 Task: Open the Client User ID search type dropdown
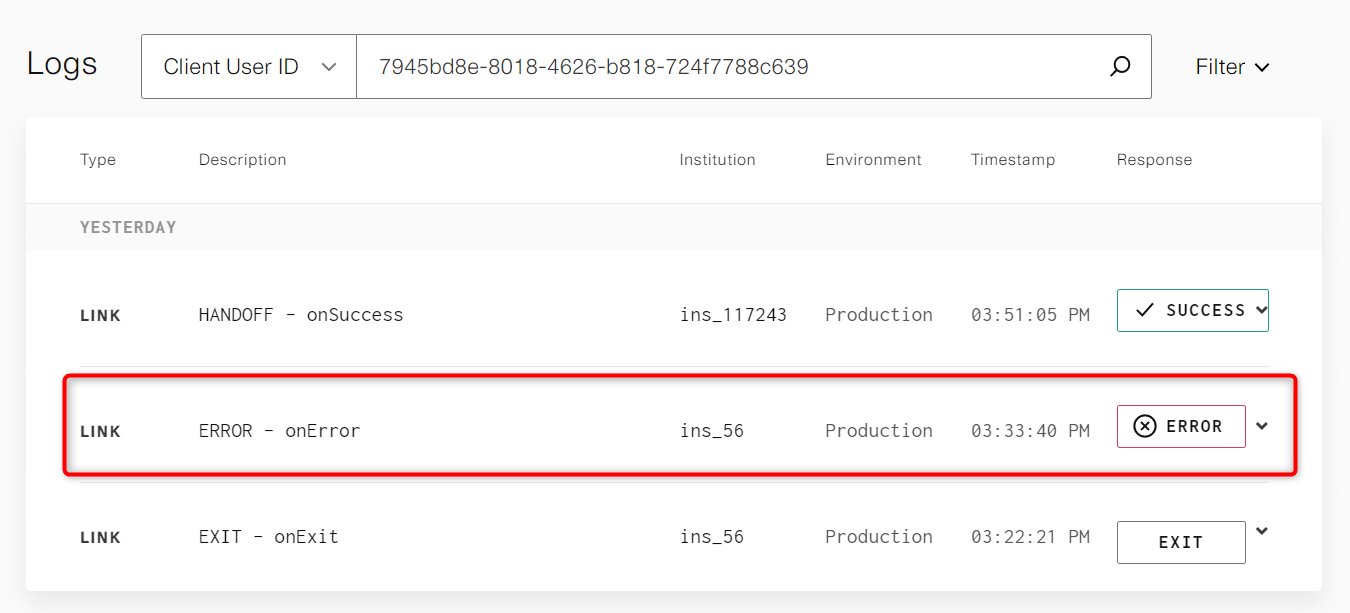click(x=248, y=66)
